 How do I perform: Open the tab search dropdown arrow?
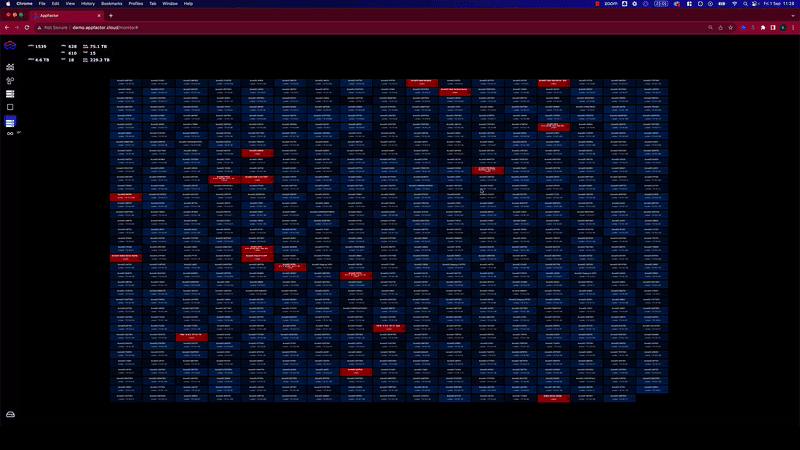[793, 16]
